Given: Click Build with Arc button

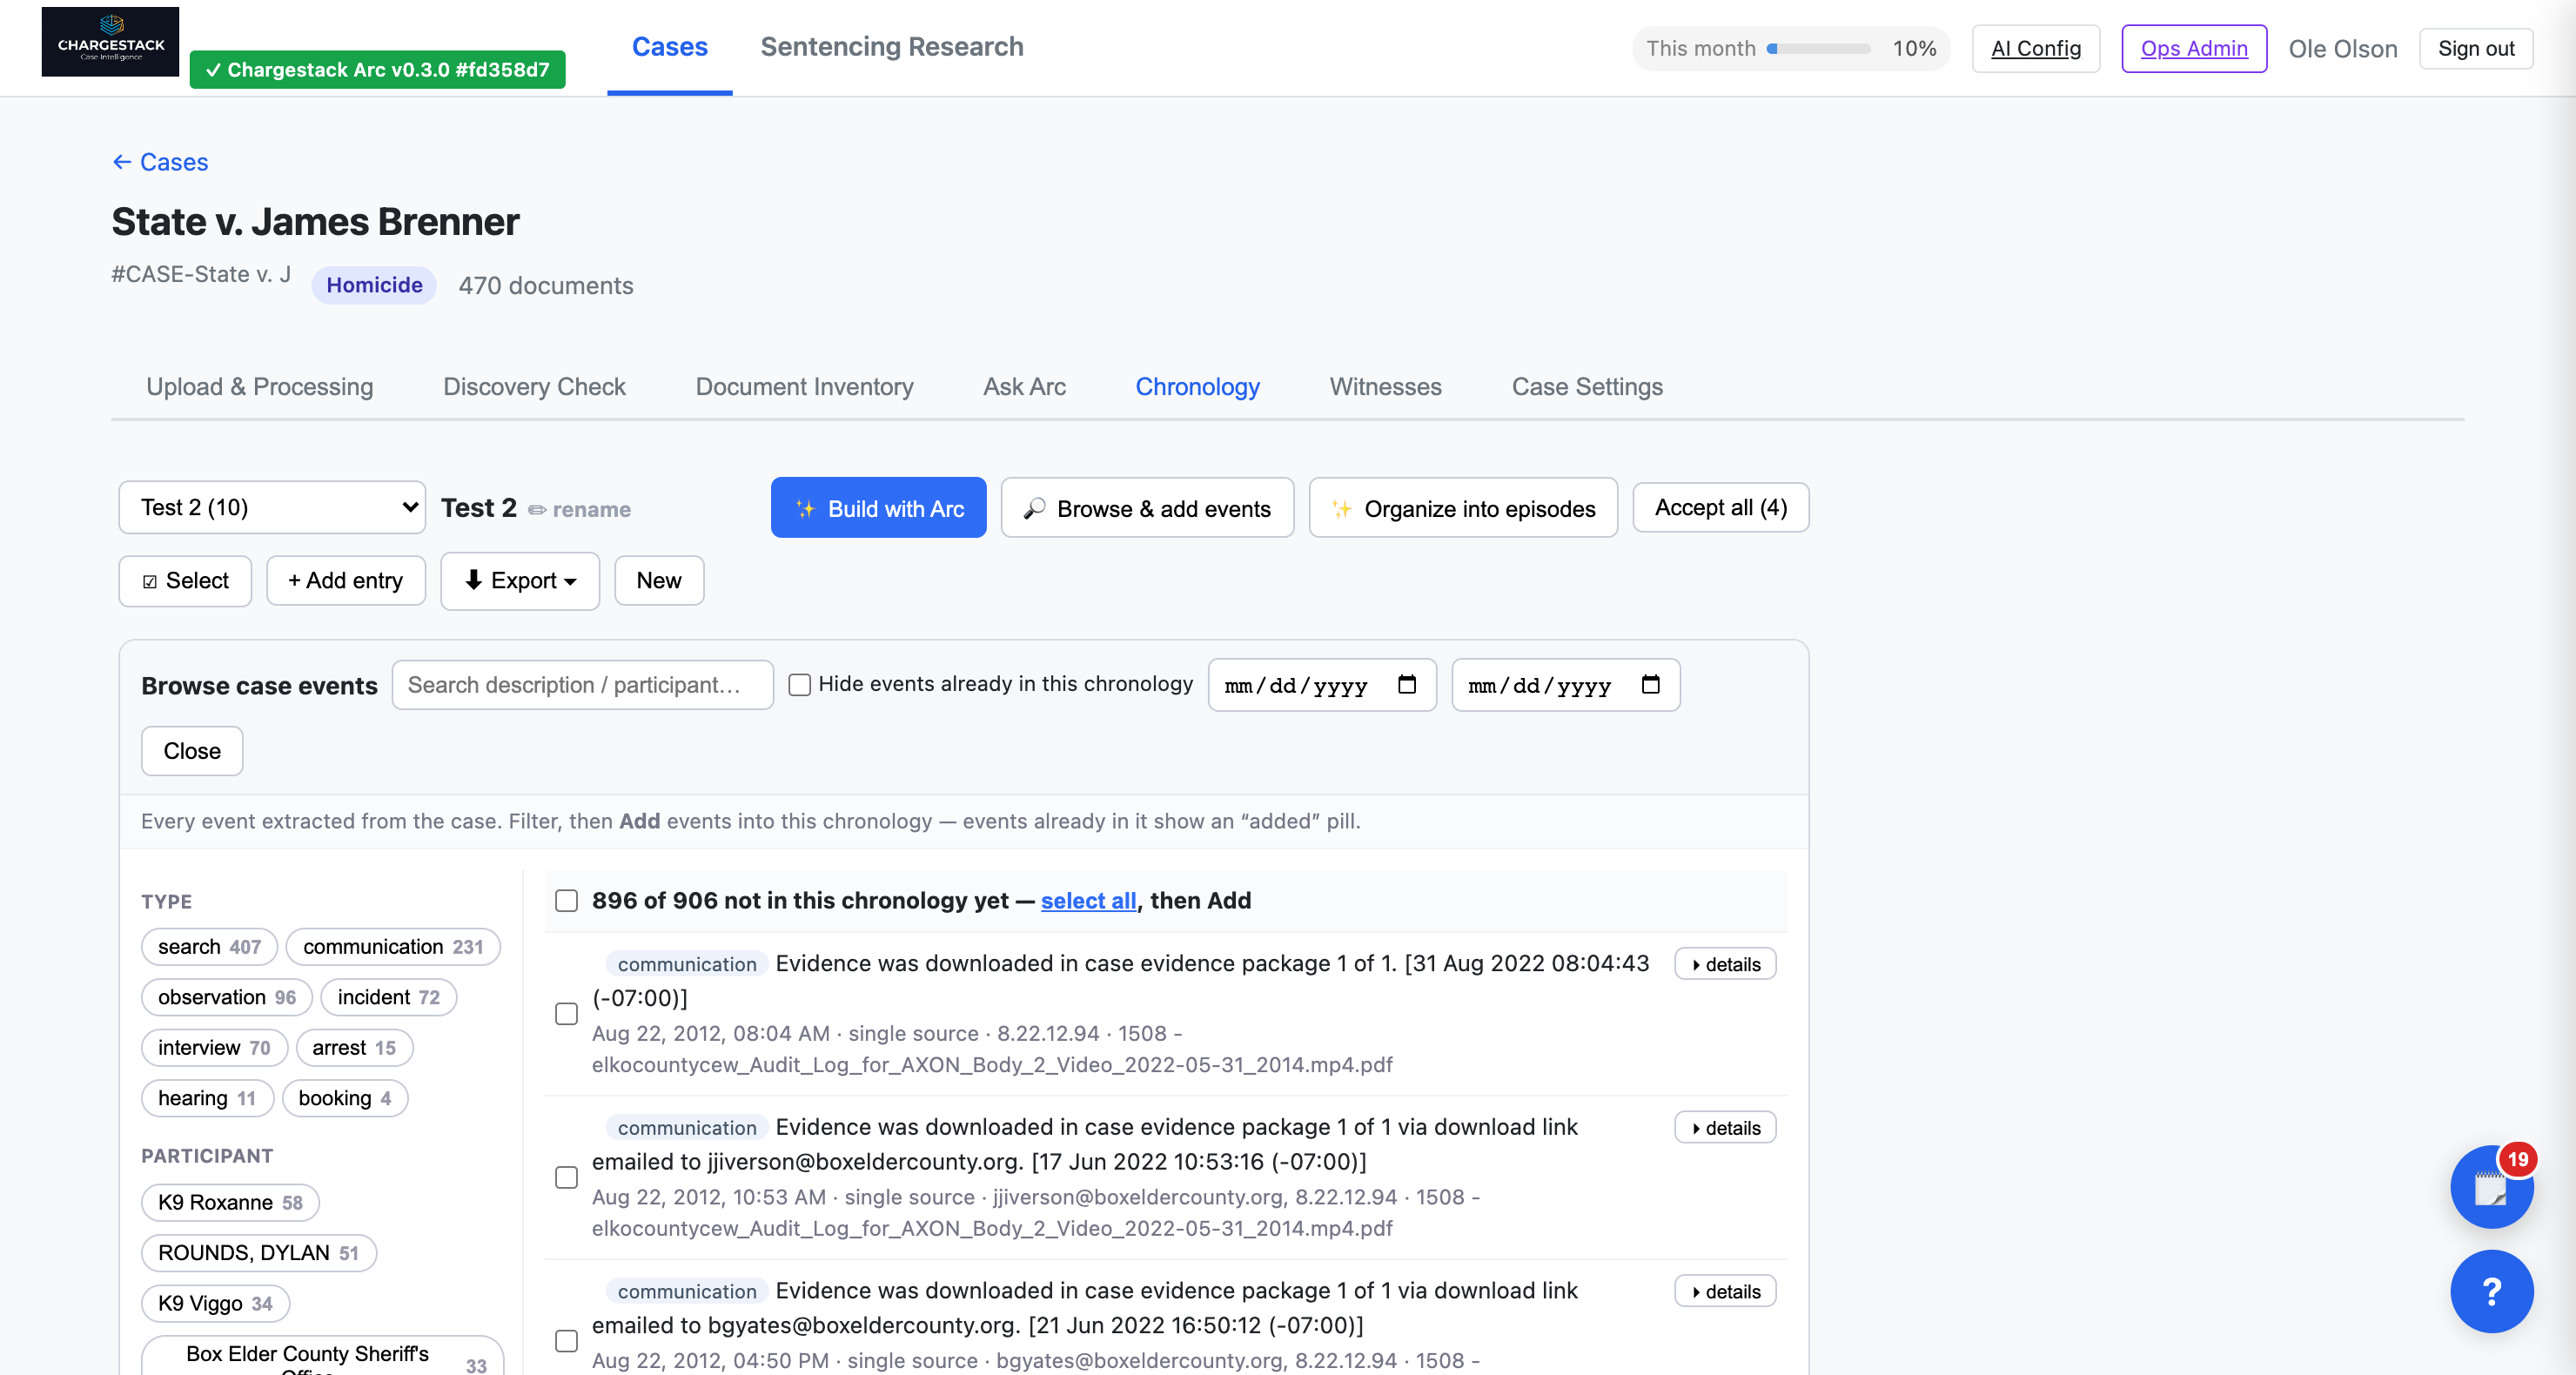Looking at the screenshot, I should coord(878,508).
